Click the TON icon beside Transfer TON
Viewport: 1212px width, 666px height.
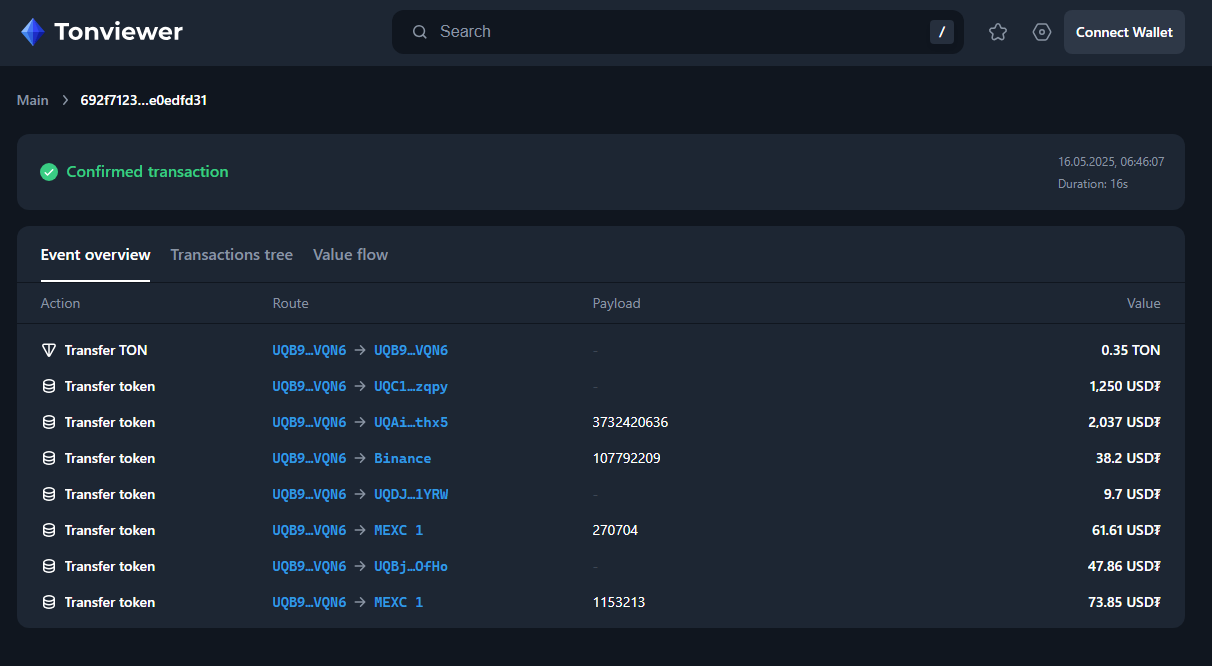click(x=49, y=350)
